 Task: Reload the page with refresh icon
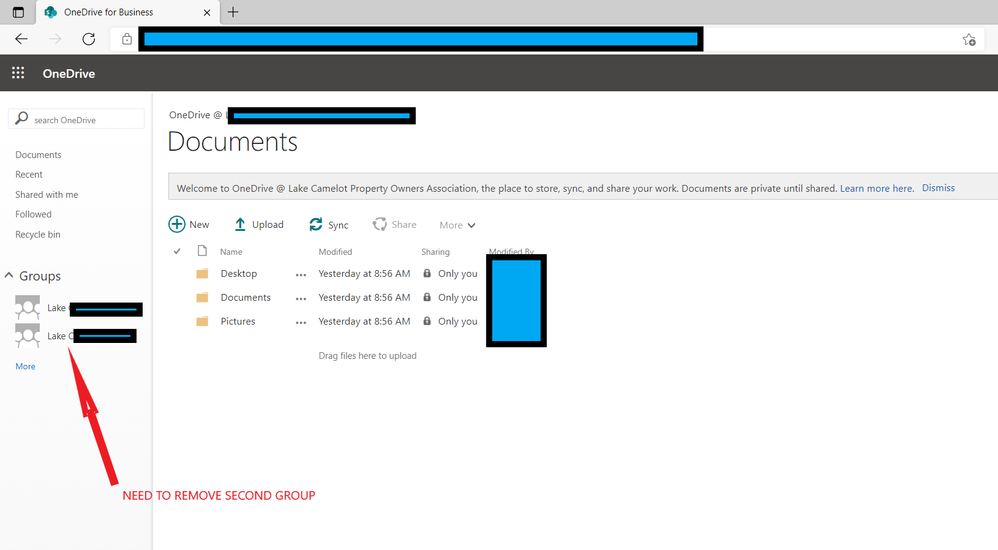(x=88, y=39)
